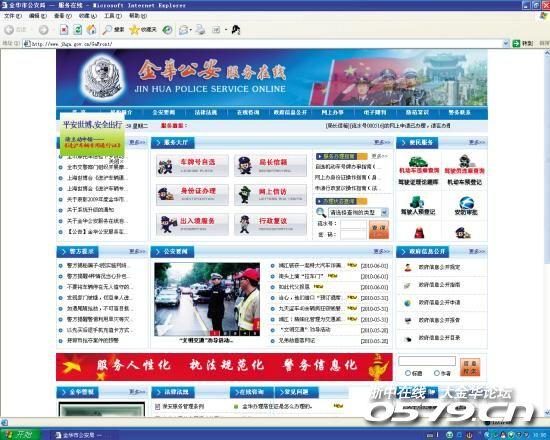Open 网上信访 online petition service
This screenshot has width=550, height=440.
[270, 195]
